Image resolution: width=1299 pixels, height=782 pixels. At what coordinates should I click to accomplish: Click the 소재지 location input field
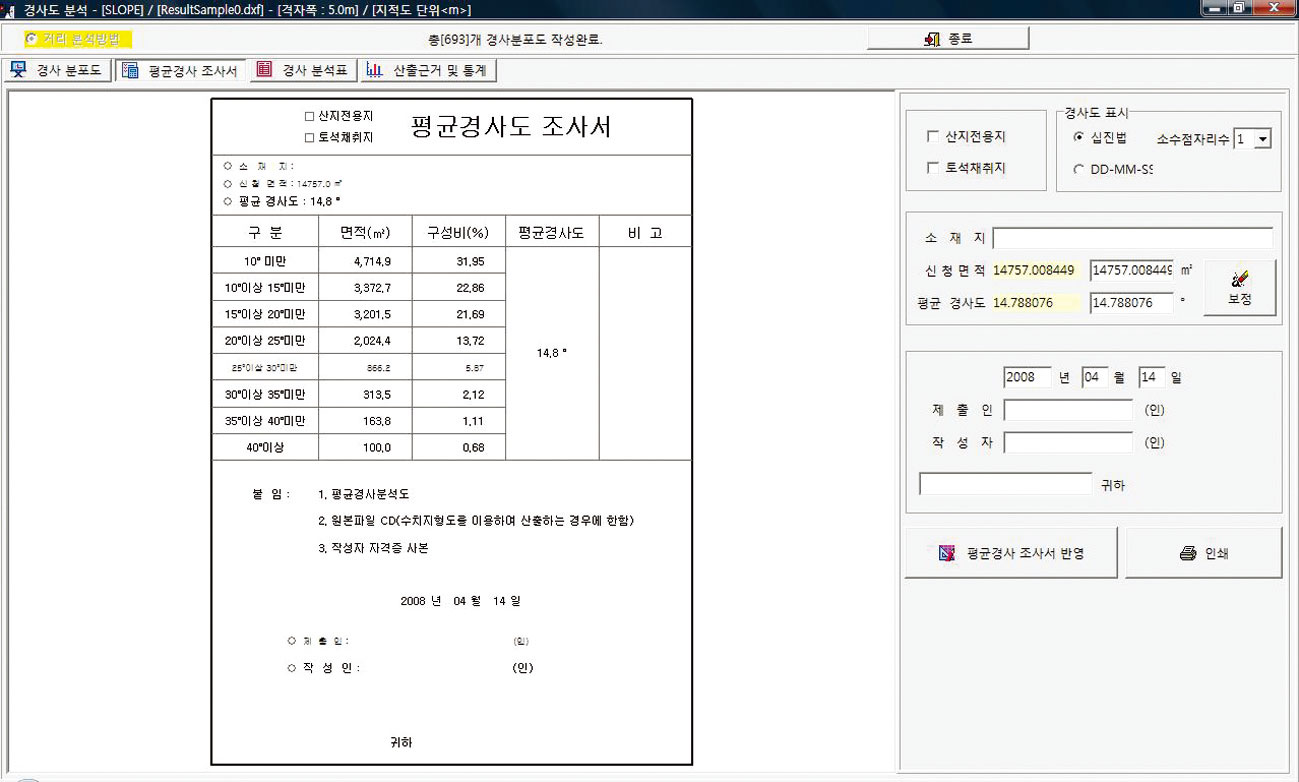[1132, 238]
